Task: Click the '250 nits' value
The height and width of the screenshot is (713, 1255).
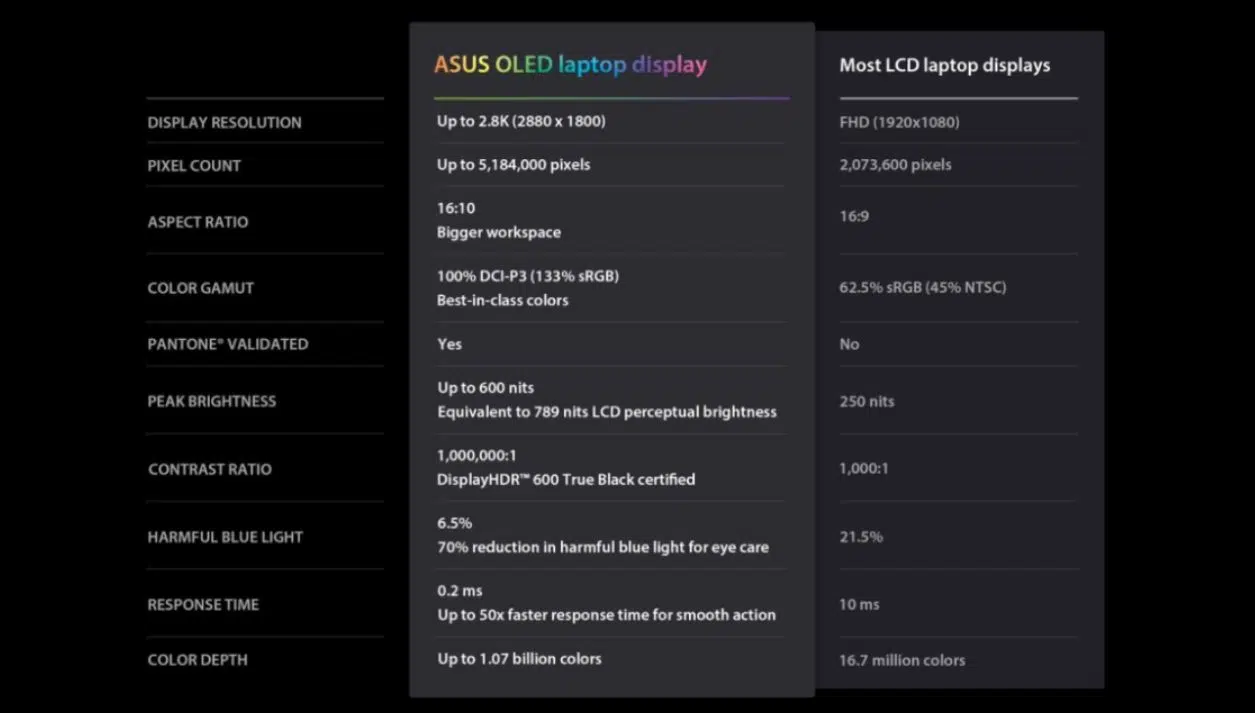Action: [867, 401]
